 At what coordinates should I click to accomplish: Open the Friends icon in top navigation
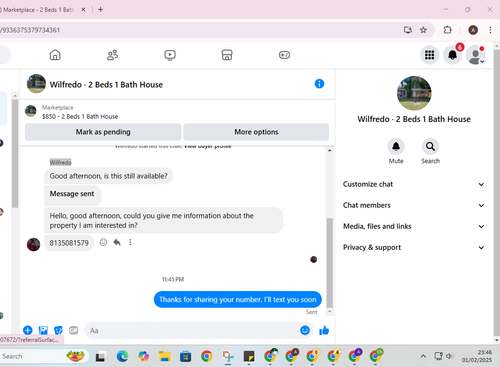pos(112,55)
